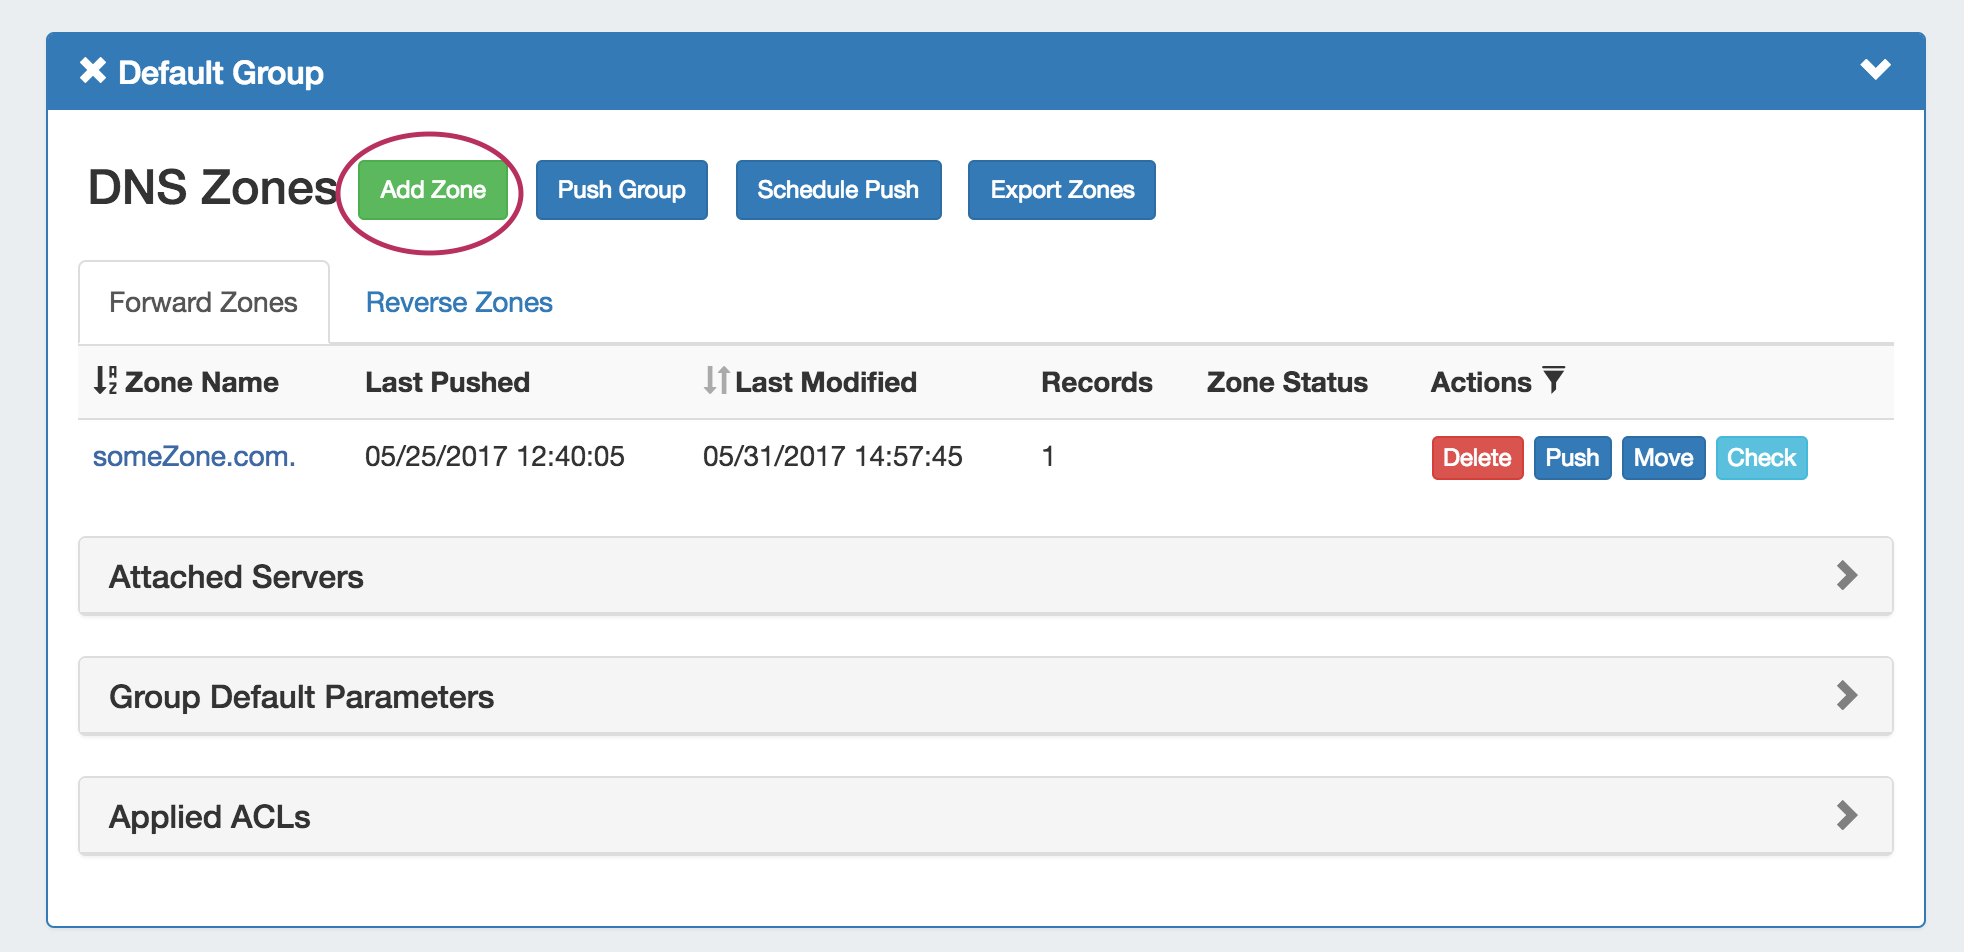Expand Group Default Parameters chevron
The height and width of the screenshot is (952, 1964).
[1846, 696]
